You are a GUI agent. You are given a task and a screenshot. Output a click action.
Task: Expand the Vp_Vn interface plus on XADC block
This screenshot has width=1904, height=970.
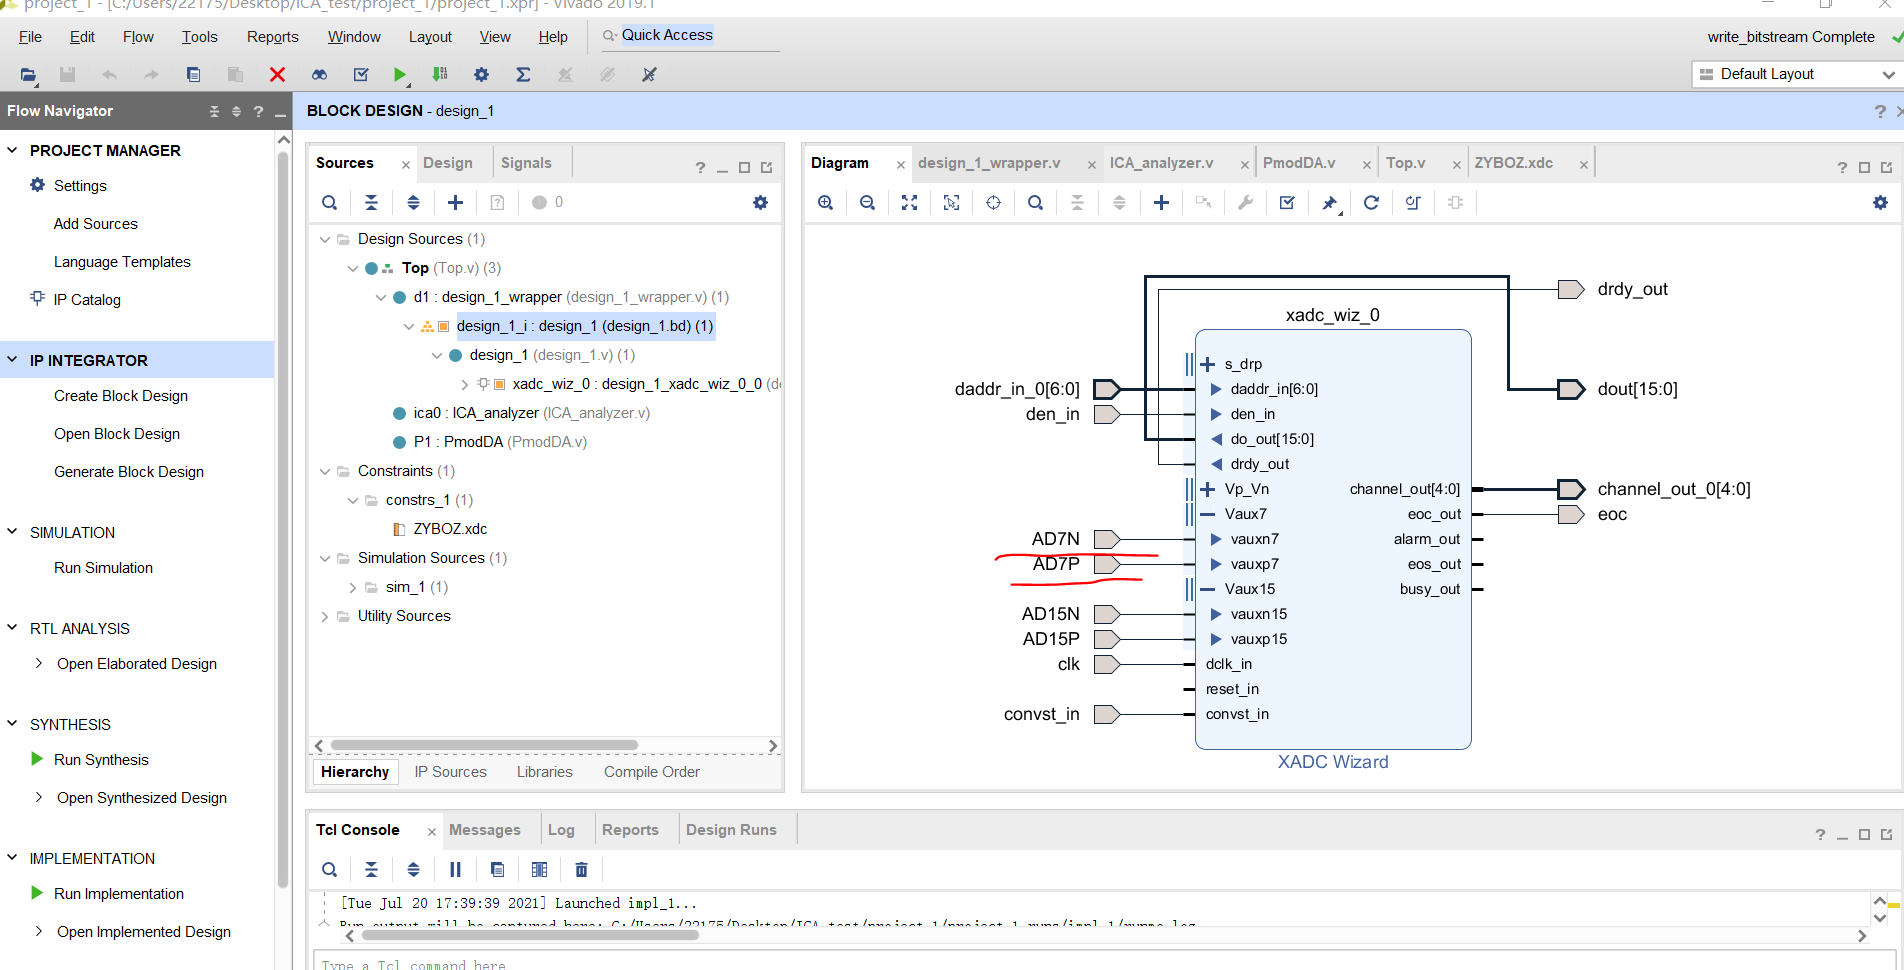click(1207, 489)
